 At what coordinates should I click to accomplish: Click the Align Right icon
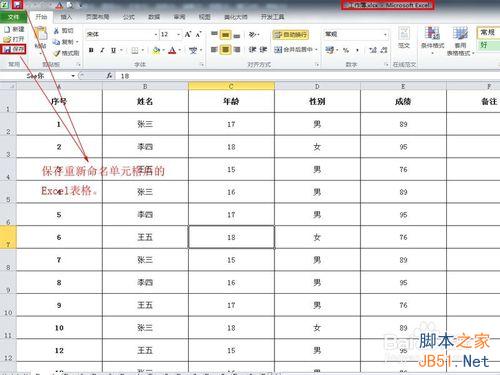(237, 50)
